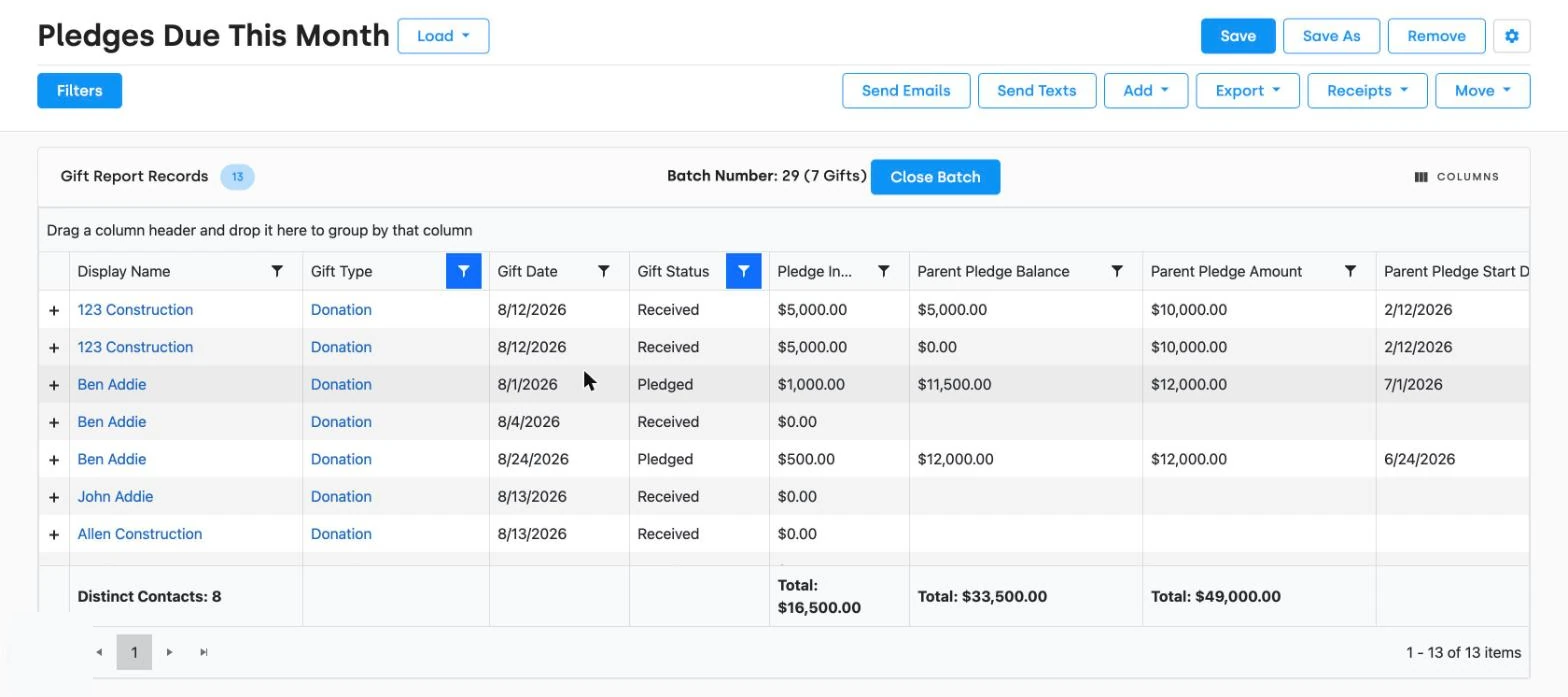The image size is (1568, 697).
Task: Open the settings gear icon
Action: (x=1511, y=36)
